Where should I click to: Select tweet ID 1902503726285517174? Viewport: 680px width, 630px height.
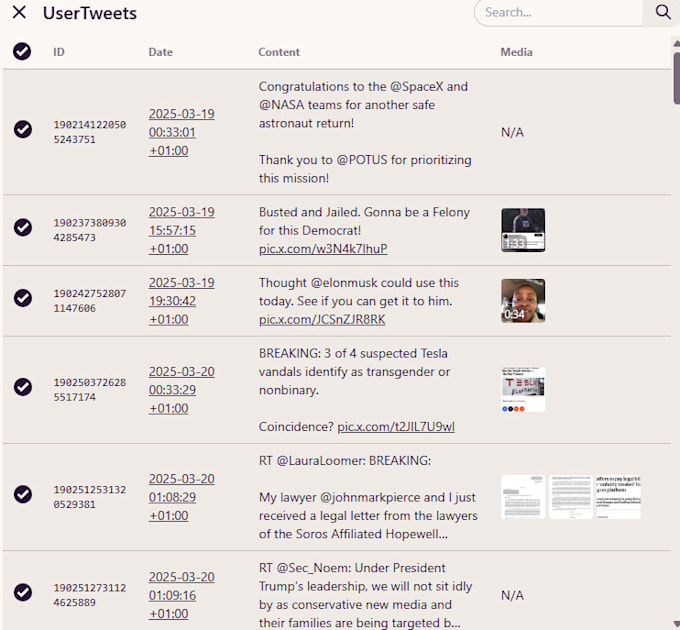click(x=90, y=390)
